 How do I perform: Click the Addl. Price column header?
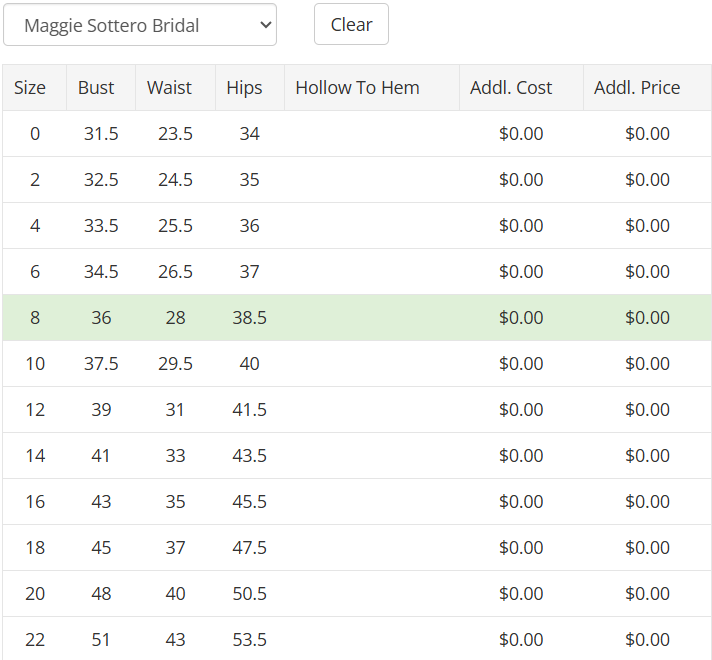coord(637,88)
